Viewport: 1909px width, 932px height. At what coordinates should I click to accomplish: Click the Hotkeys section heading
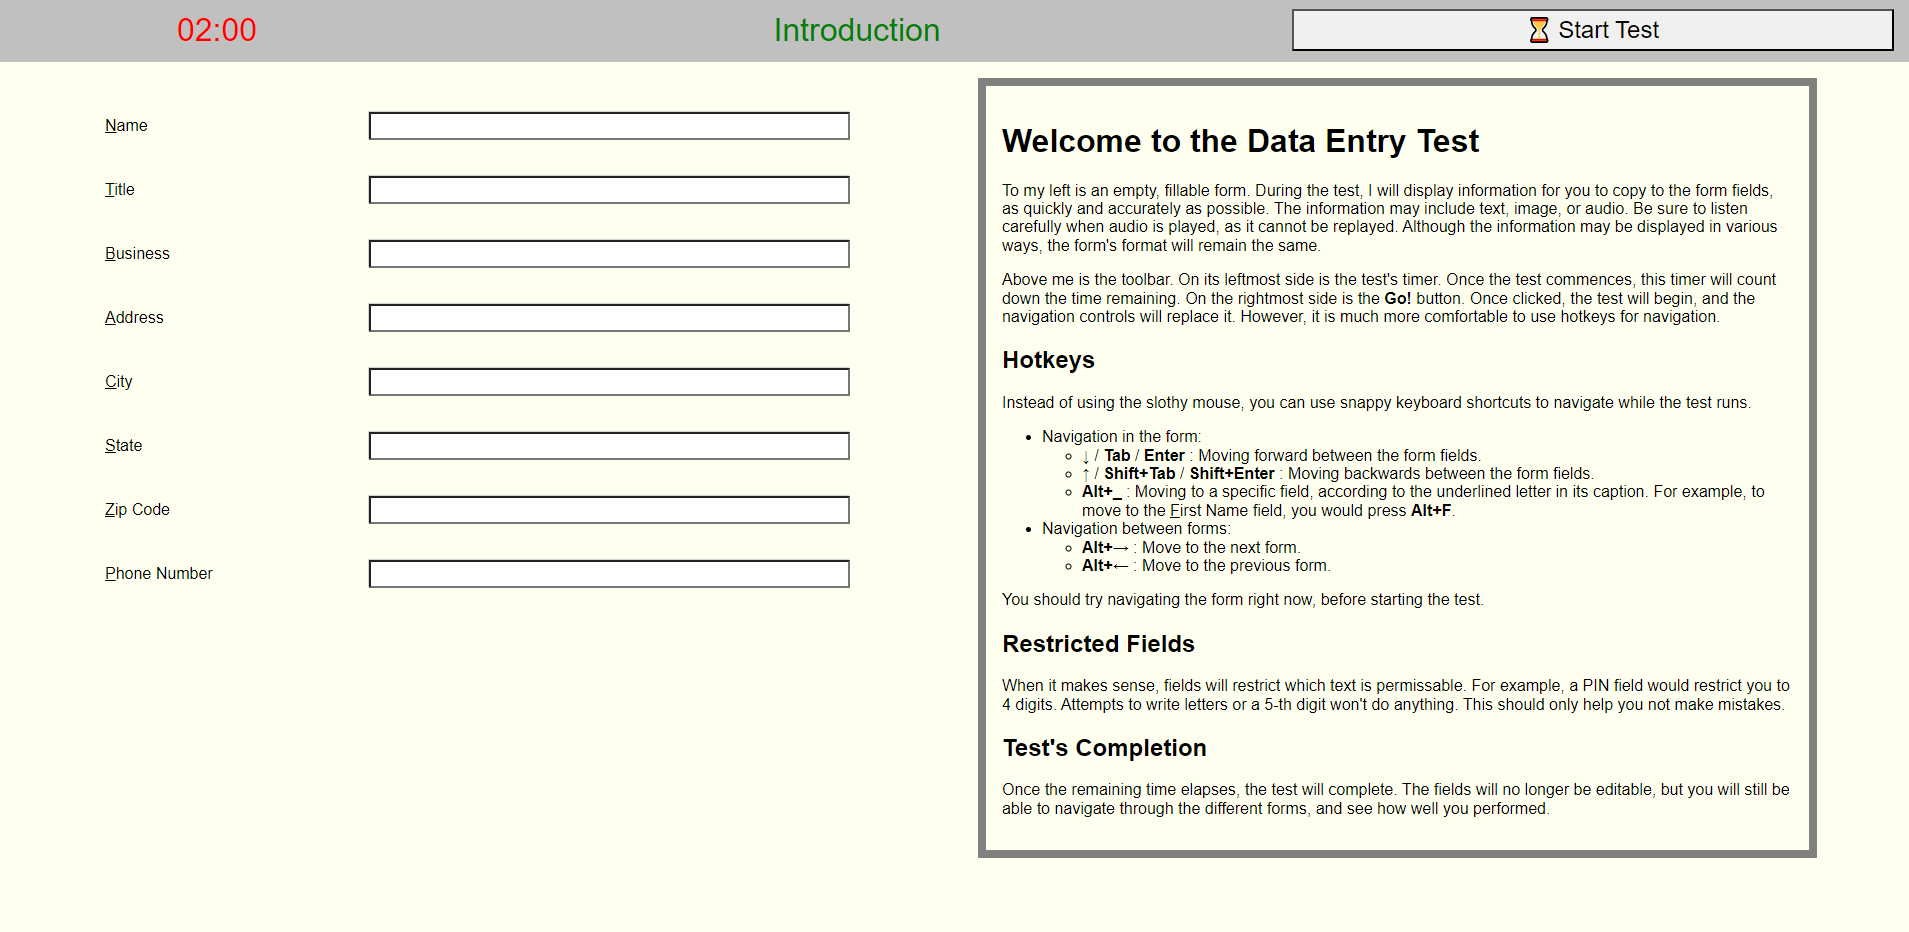[1048, 360]
